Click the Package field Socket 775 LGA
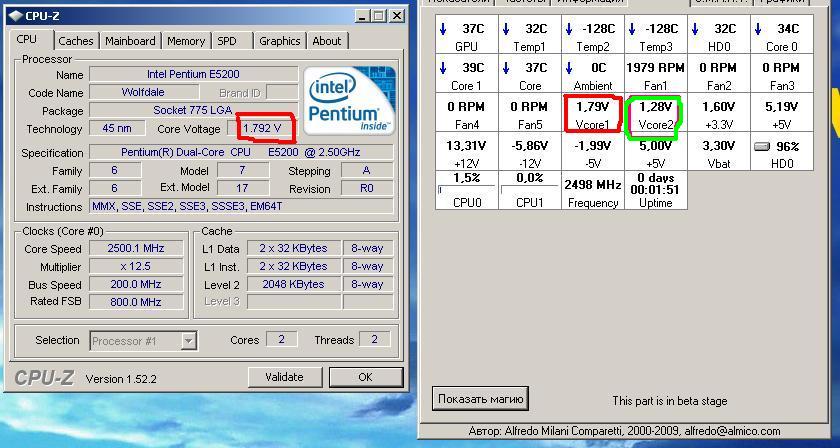The width and height of the screenshot is (840, 448). [x=193, y=110]
